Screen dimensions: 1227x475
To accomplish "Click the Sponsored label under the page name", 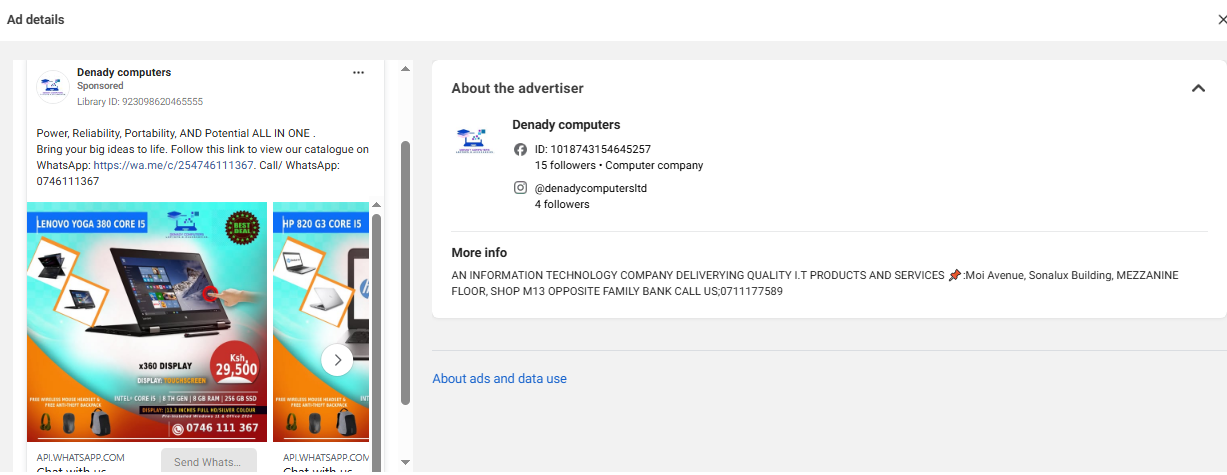I will [x=100, y=86].
